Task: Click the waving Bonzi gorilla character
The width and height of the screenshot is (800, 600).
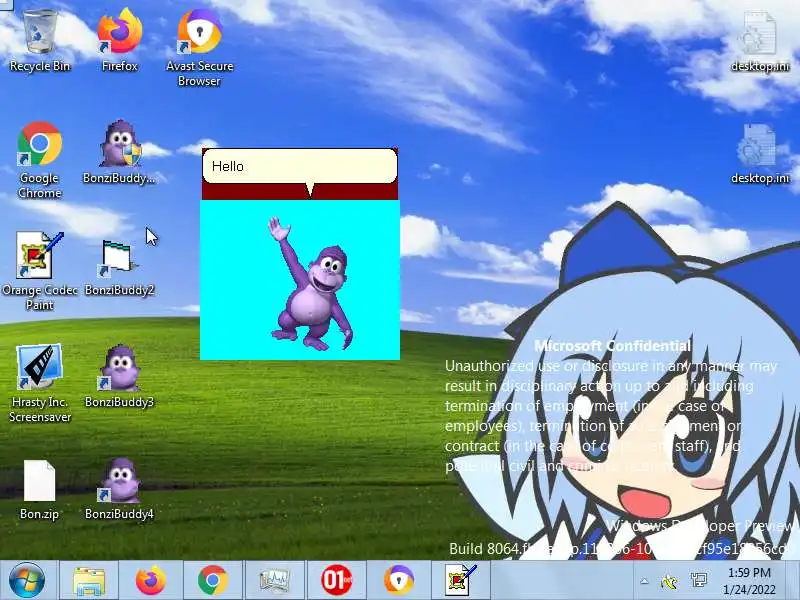Action: [x=311, y=283]
